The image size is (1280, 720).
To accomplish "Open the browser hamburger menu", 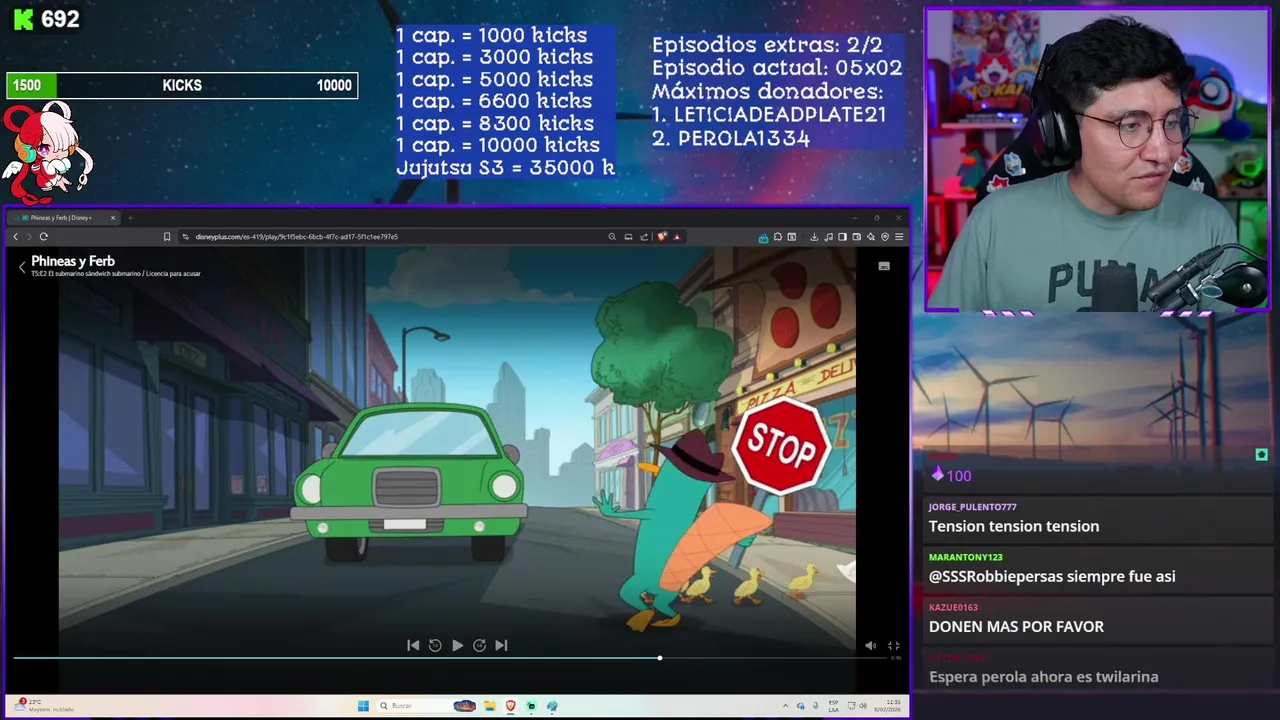I will point(899,237).
